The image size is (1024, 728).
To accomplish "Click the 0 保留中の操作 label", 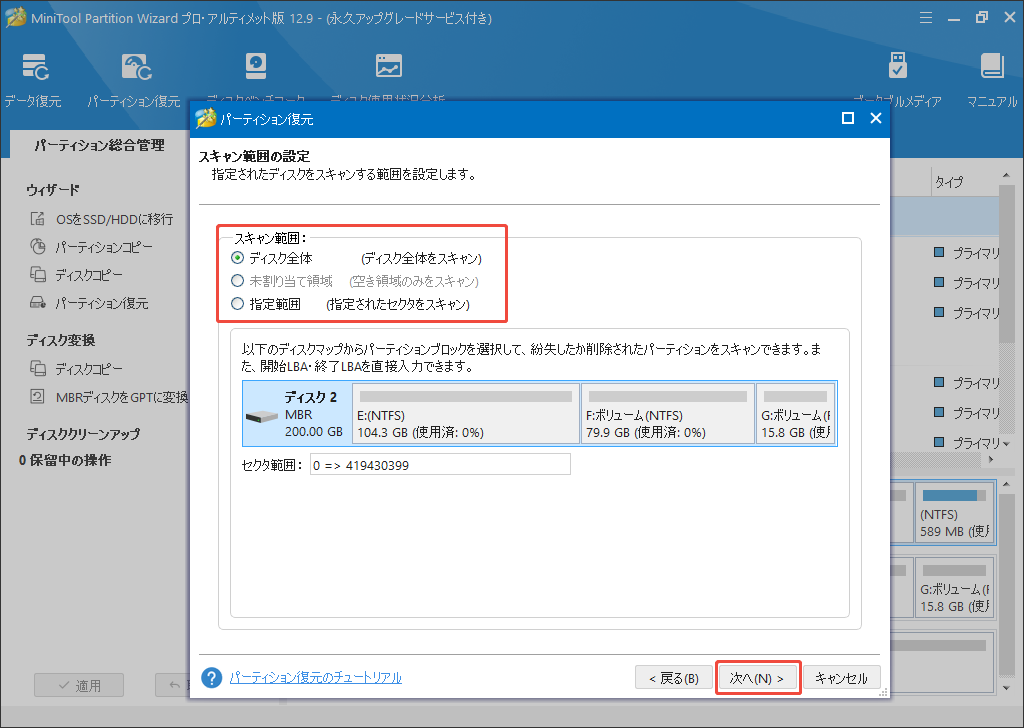I will click(65, 460).
